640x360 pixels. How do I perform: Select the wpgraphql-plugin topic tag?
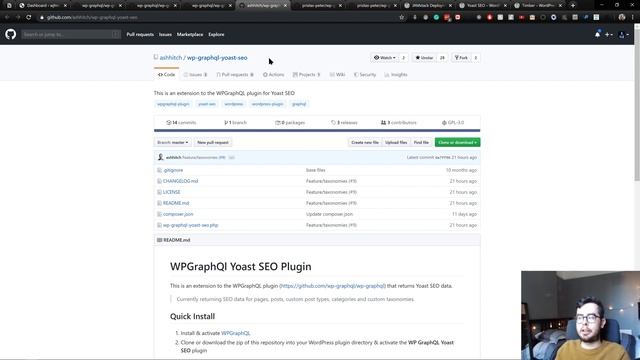(x=173, y=104)
